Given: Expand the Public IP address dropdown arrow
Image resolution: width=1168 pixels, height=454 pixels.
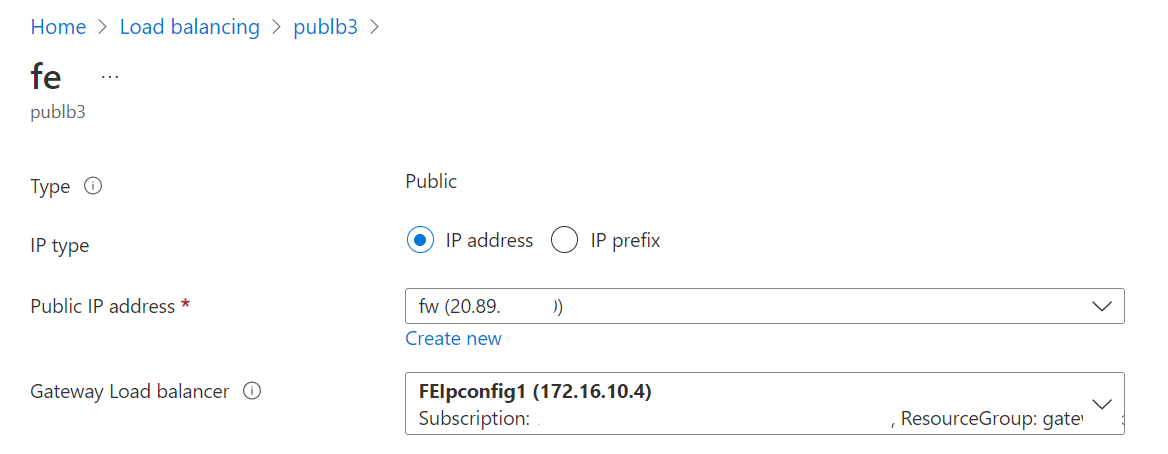Looking at the screenshot, I should click(1101, 306).
